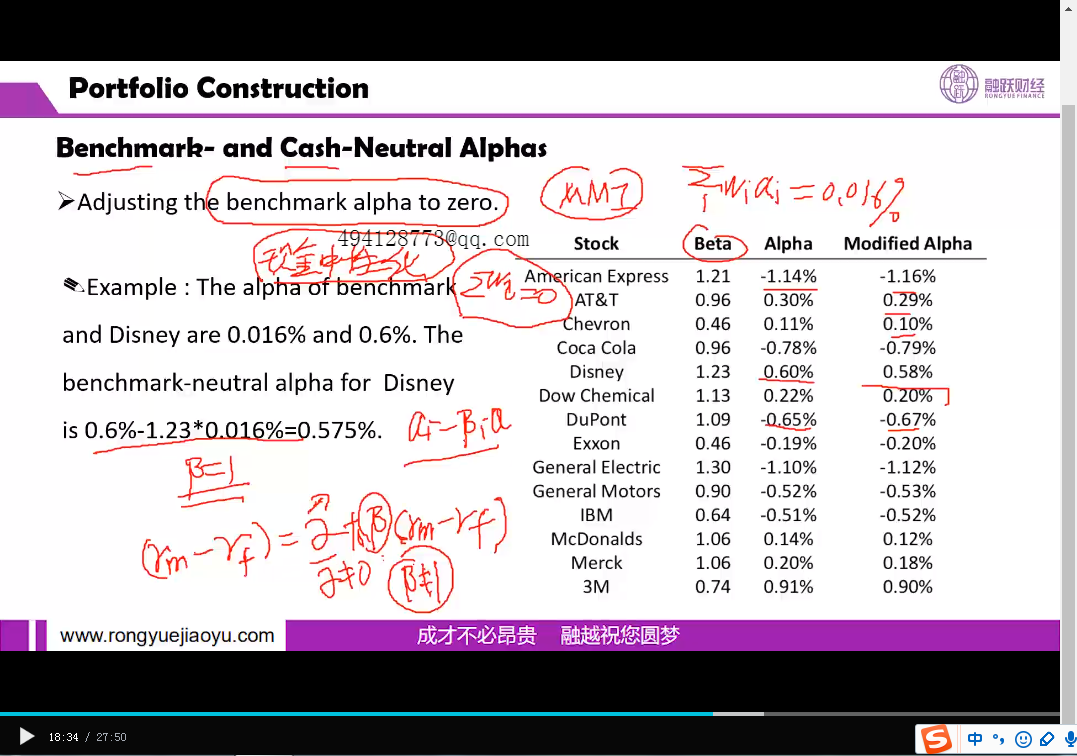The width and height of the screenshot is (1077, 756).
Task: Seek using the video progress bar
Action: 530,714
